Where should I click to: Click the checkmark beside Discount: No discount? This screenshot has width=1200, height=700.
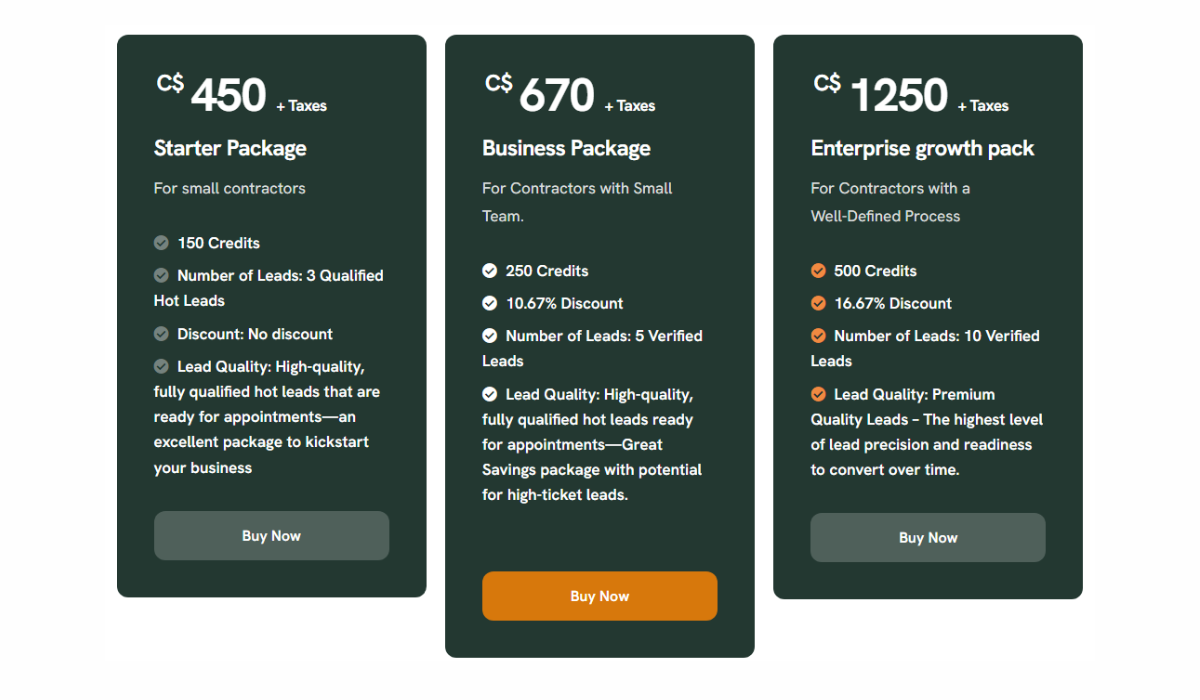coord(161,333)
